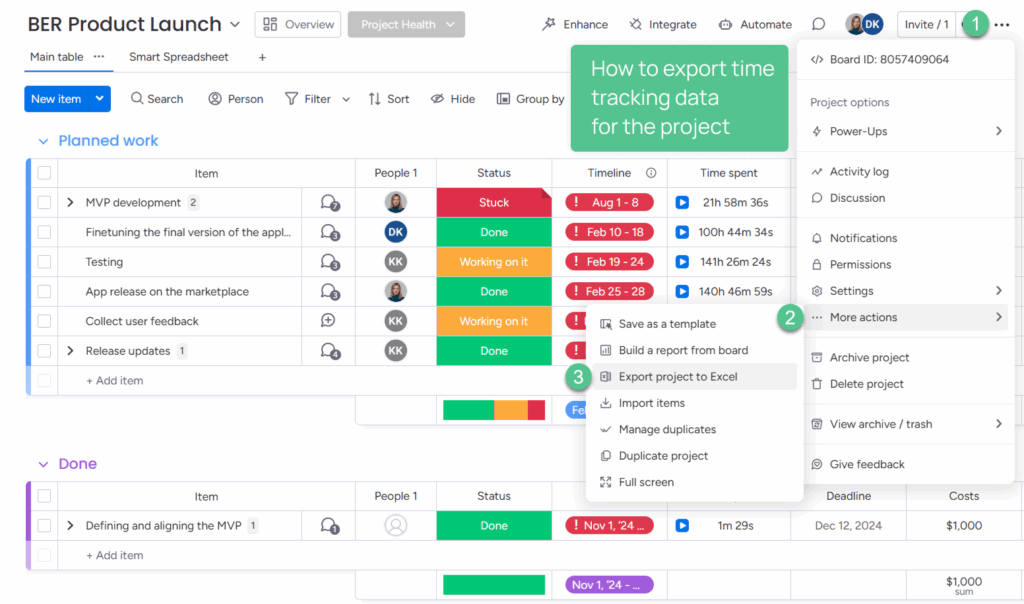Tick the checkbox on Defining and aligning the MVP
The height and width of the screenshot is (604, 1024).
(42, 525)
